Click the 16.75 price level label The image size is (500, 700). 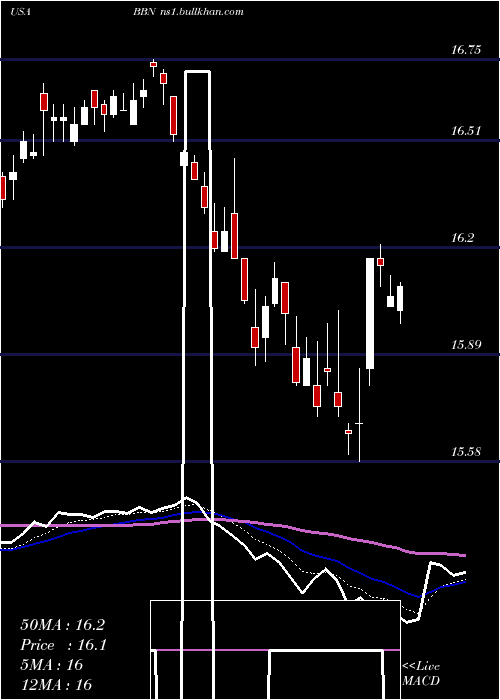click(466, 50)
